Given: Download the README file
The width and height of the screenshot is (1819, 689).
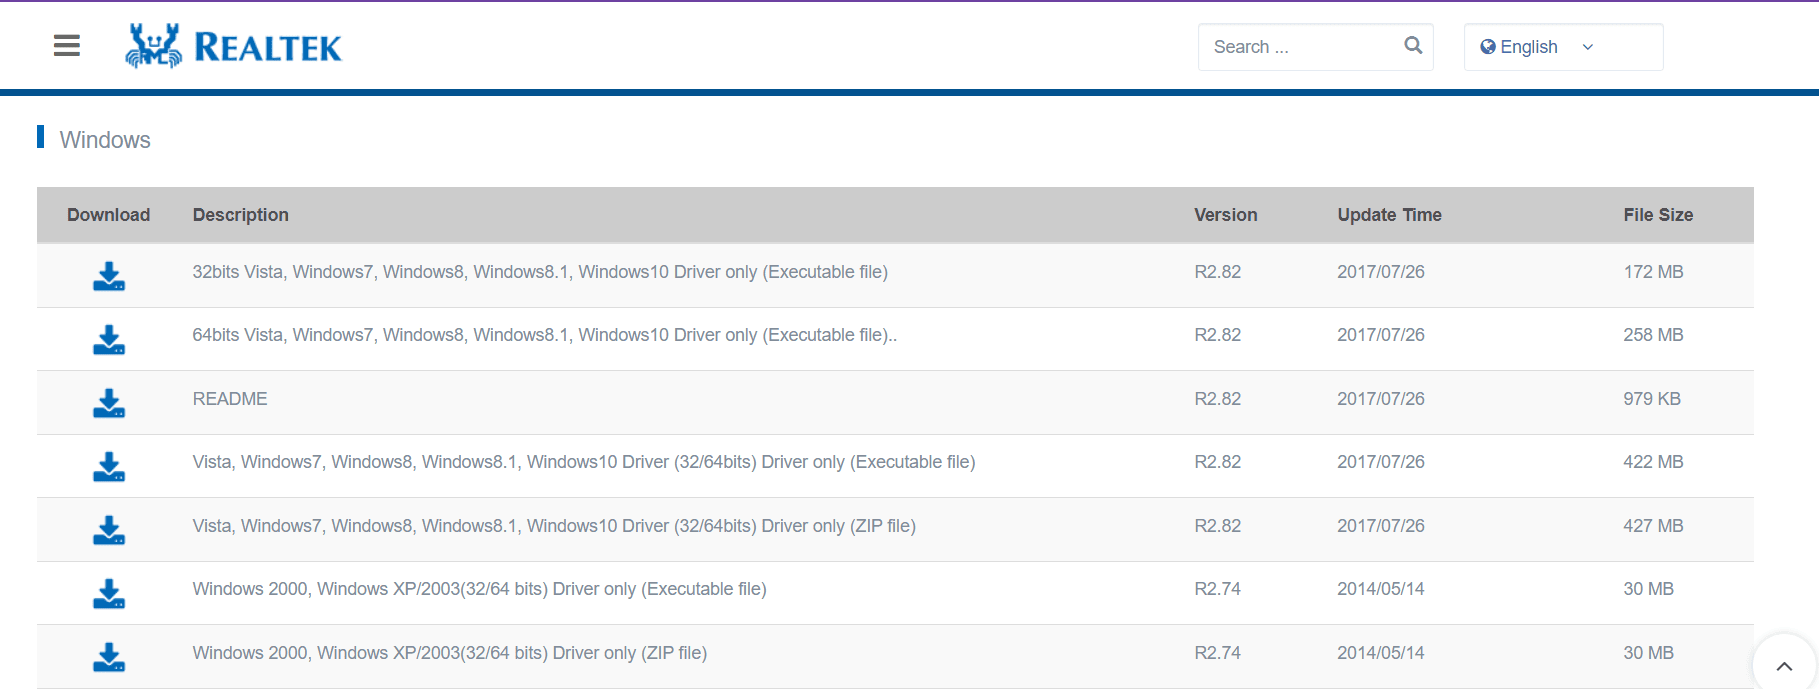Looking at the screenshot, I should (109, 403).
